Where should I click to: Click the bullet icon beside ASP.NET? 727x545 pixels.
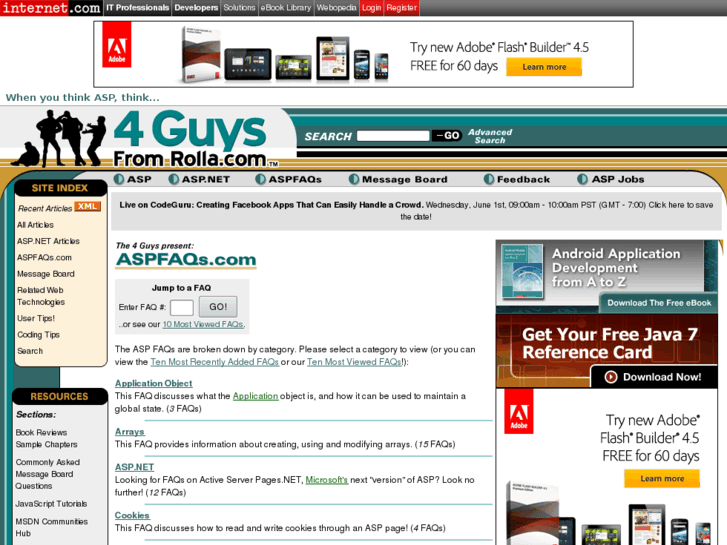click(174, 179)
